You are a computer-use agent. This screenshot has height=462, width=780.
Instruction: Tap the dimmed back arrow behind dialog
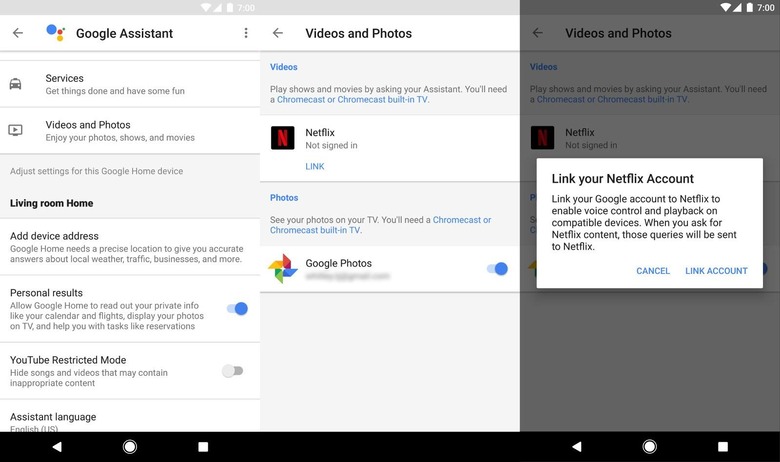click(537, 33)
